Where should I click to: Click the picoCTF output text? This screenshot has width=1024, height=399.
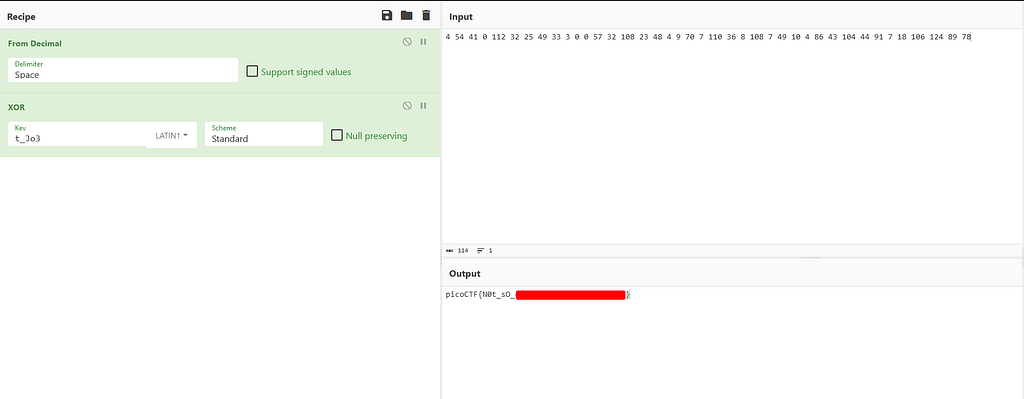pyautogui.click(x=537, y=295)
